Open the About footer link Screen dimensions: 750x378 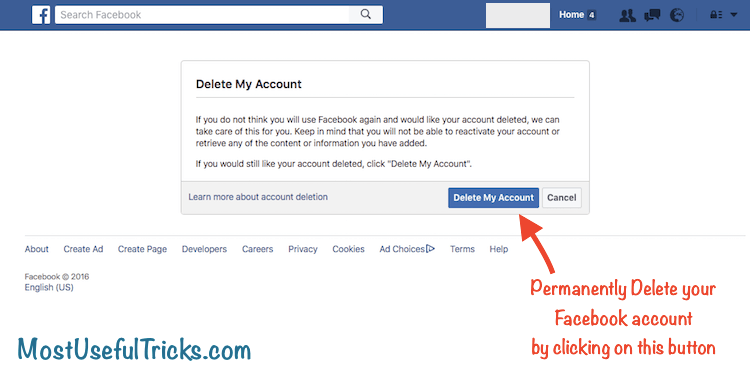[36, 249]
